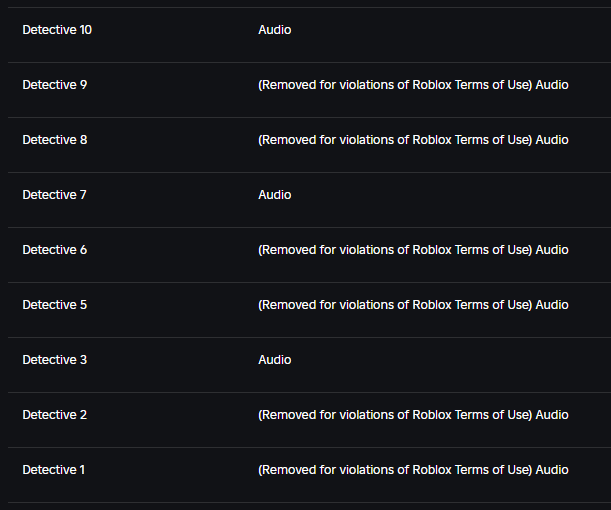Click the removed notice for Detective 8

[x=395, y=140]
